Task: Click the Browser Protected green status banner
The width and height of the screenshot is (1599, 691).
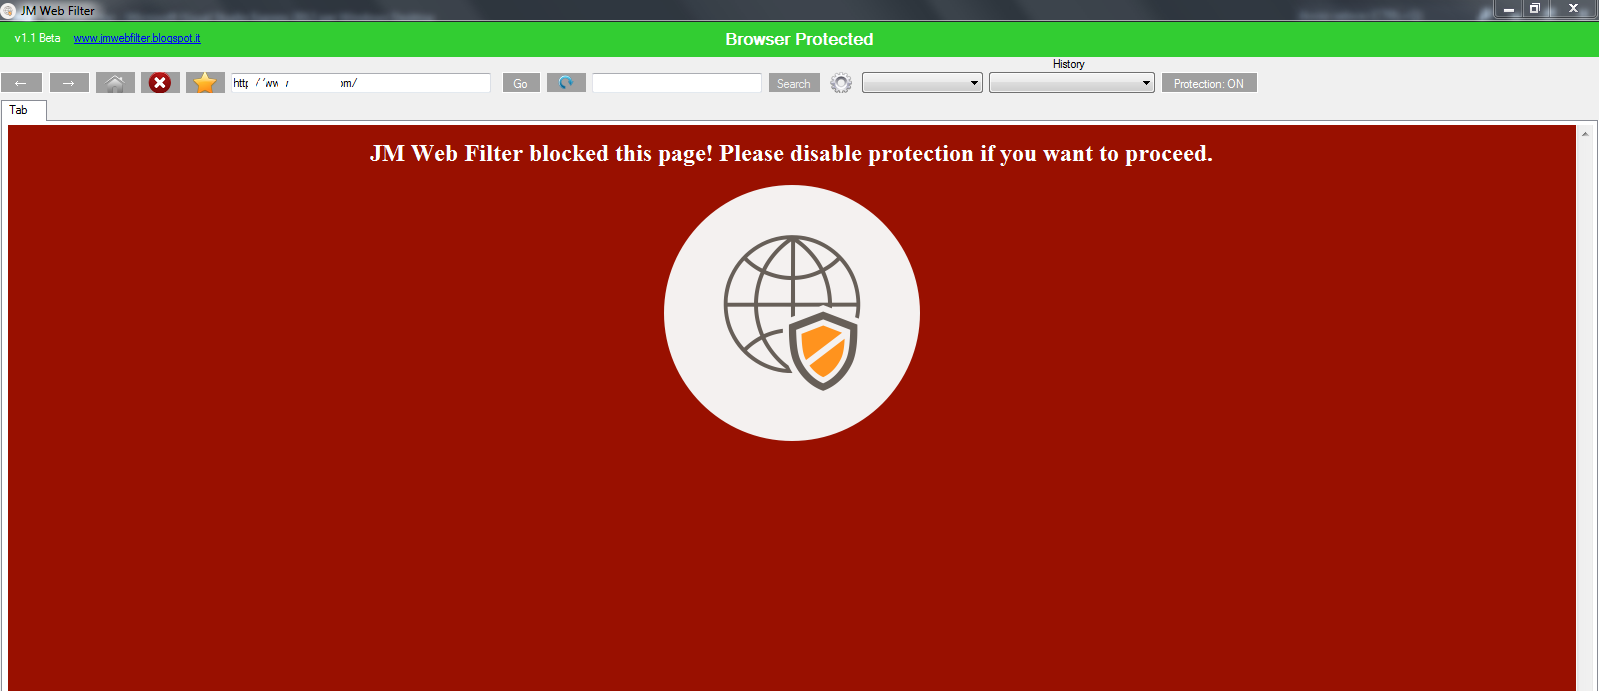Action: pyautogui.click(x=799, y=39)
